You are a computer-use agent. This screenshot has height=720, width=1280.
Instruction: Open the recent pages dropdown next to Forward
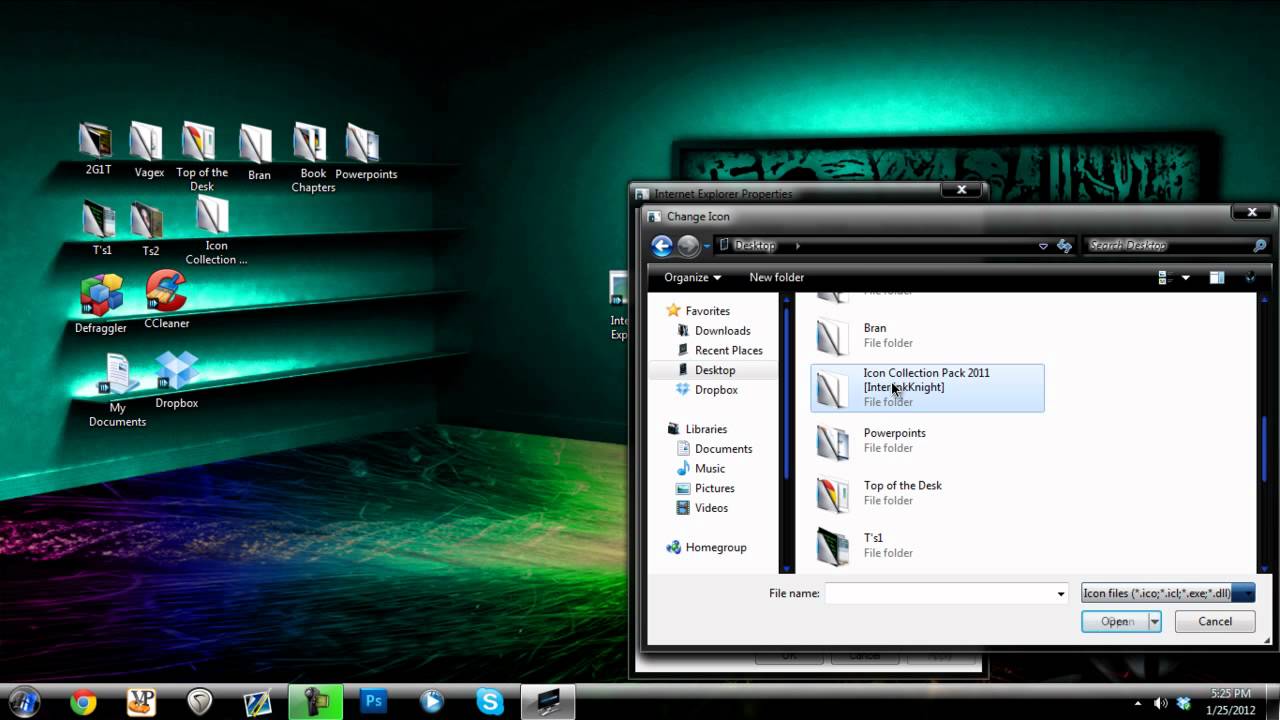[x=707, y=245]
